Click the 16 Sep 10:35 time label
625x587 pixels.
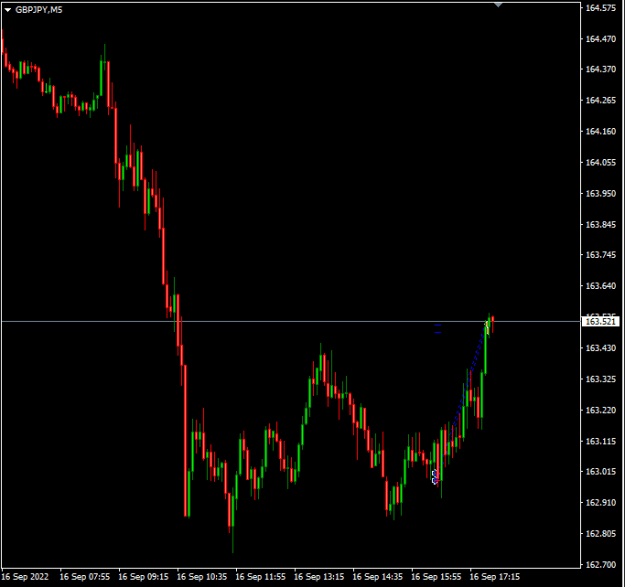coord(202,577)
